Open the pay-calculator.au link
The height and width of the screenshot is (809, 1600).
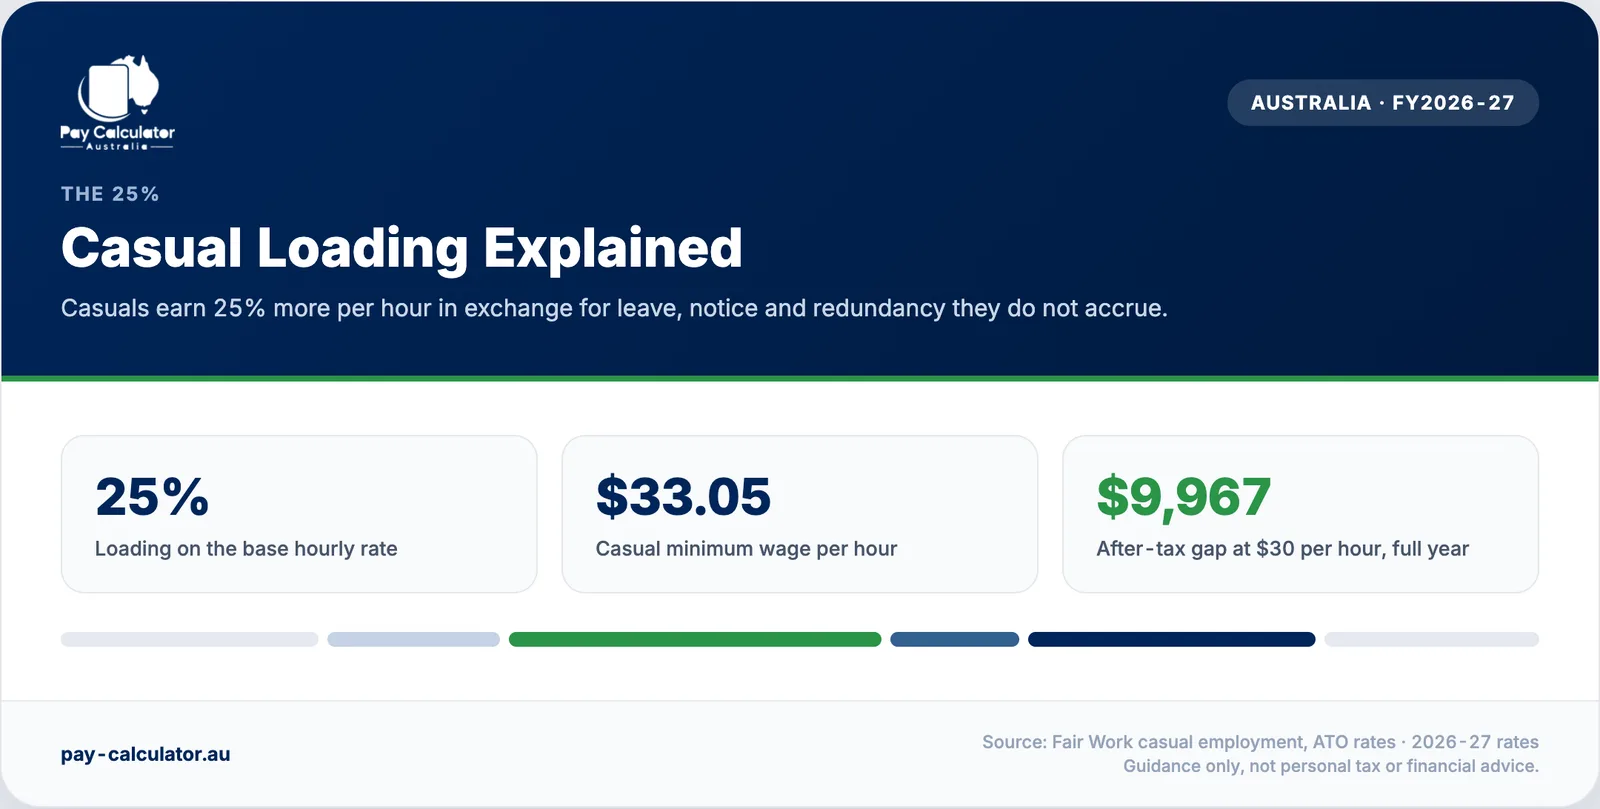point(146,754)
